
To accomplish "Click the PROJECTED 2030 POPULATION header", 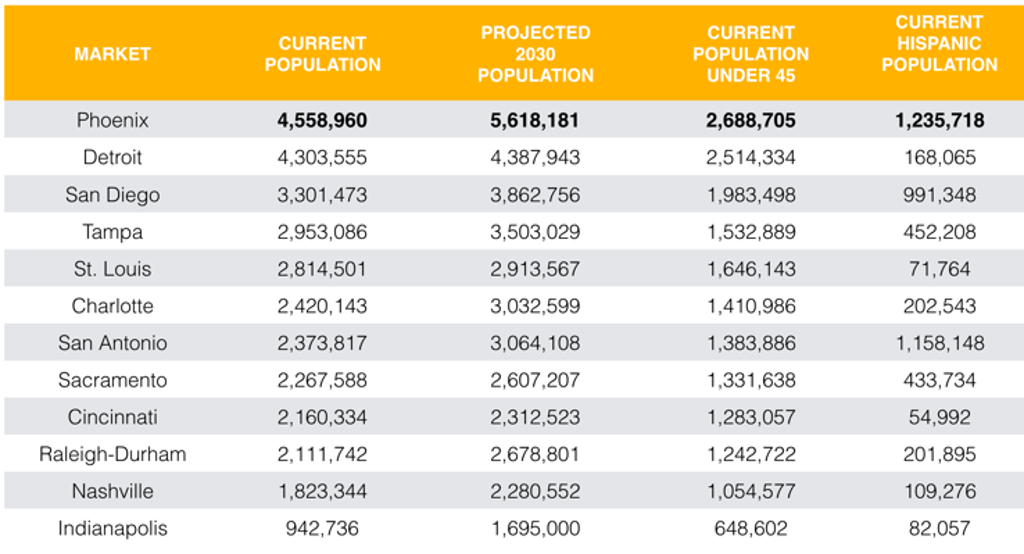I will click(536, 54).
